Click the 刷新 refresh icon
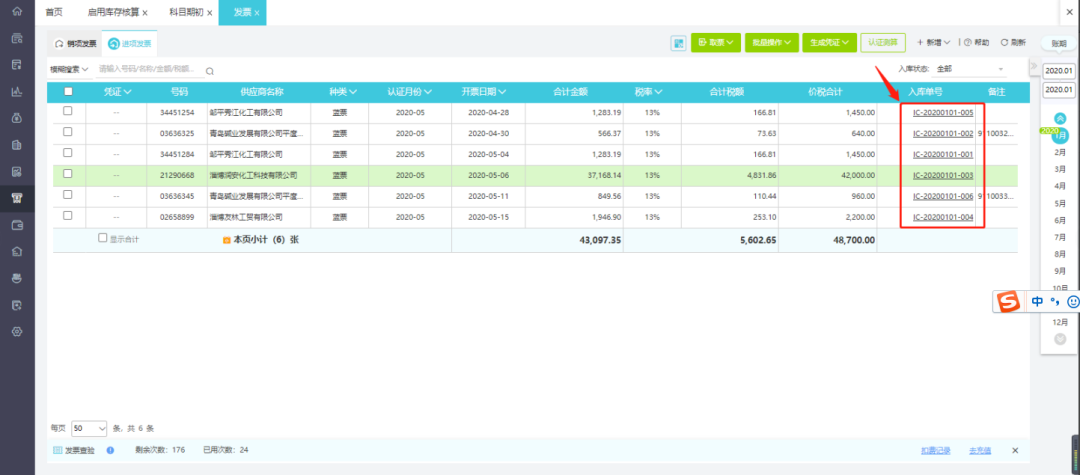 click(x=1004, y=43)
